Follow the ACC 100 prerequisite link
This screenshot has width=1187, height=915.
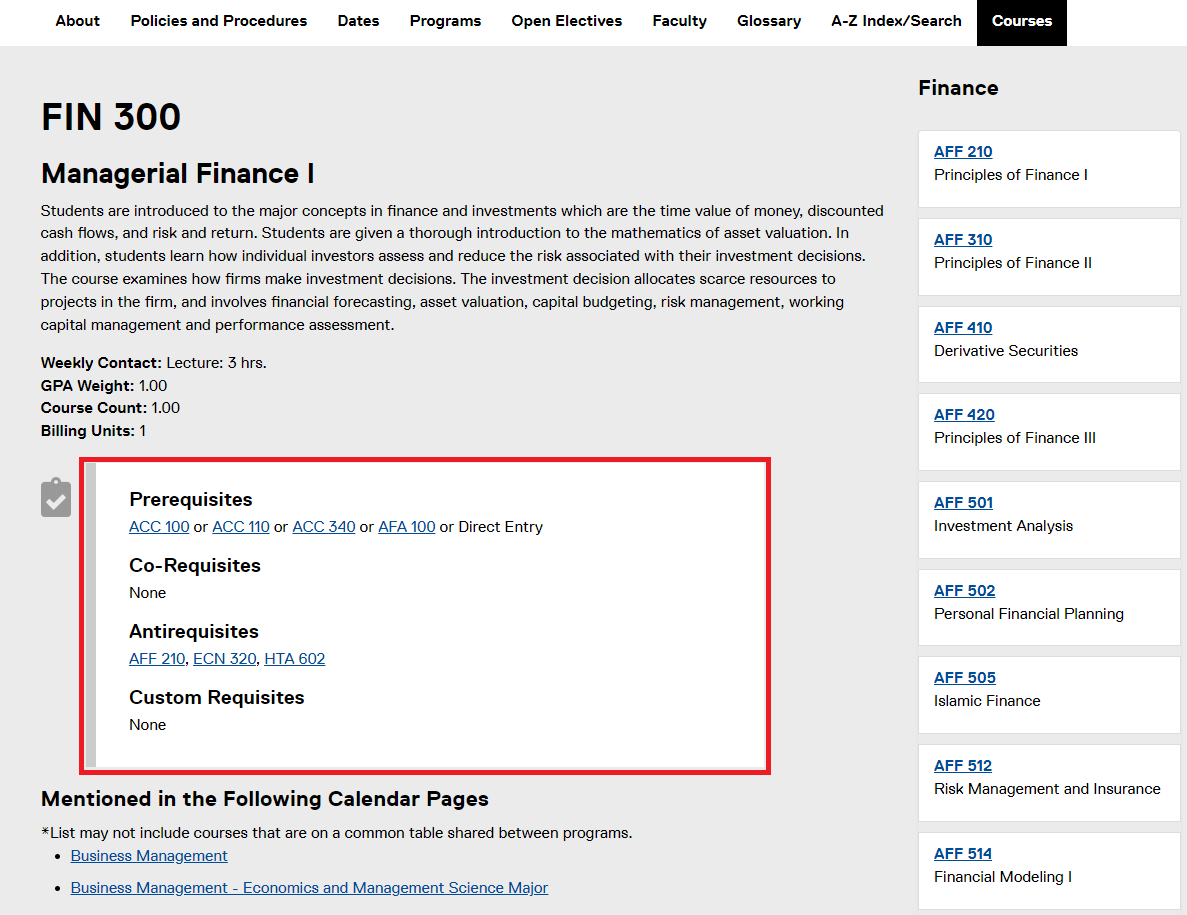159,527
